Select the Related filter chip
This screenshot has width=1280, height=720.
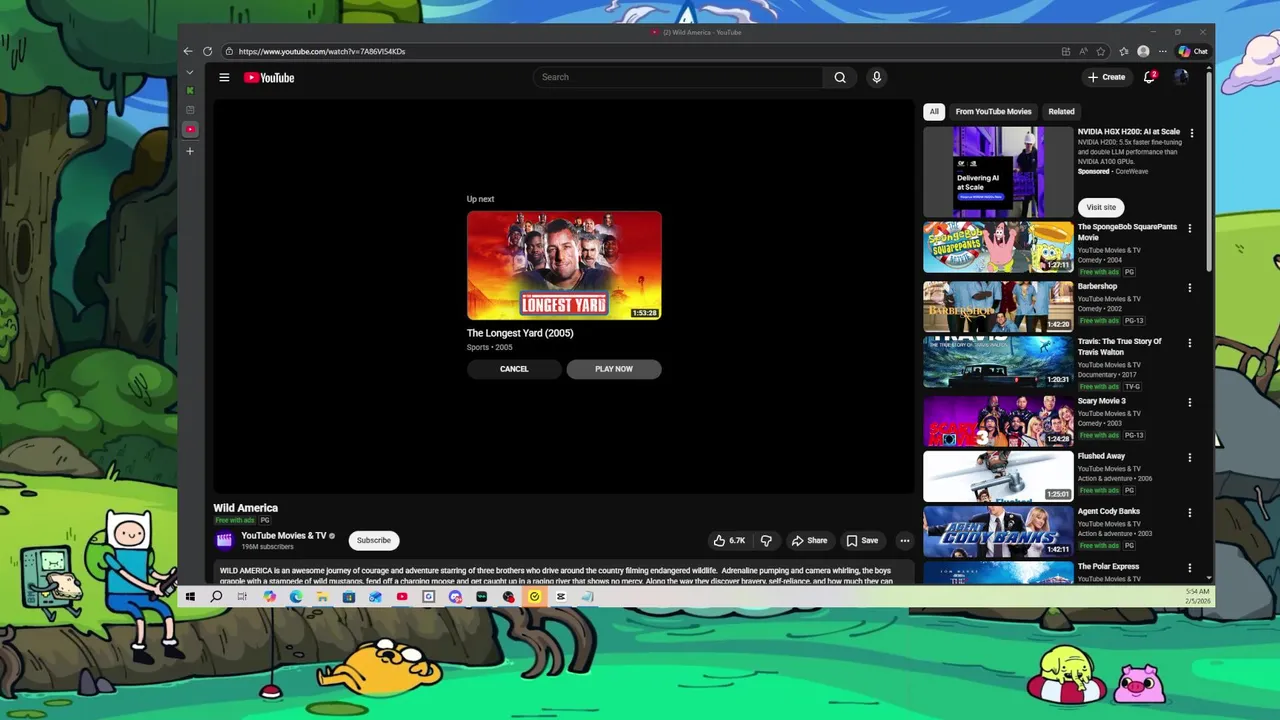point(1061,111)
